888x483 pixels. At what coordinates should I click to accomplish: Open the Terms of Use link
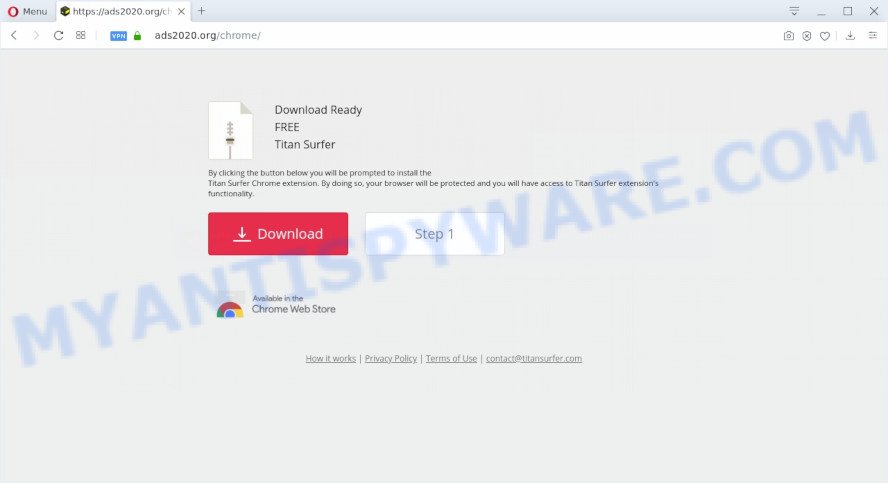pos(451,358)
